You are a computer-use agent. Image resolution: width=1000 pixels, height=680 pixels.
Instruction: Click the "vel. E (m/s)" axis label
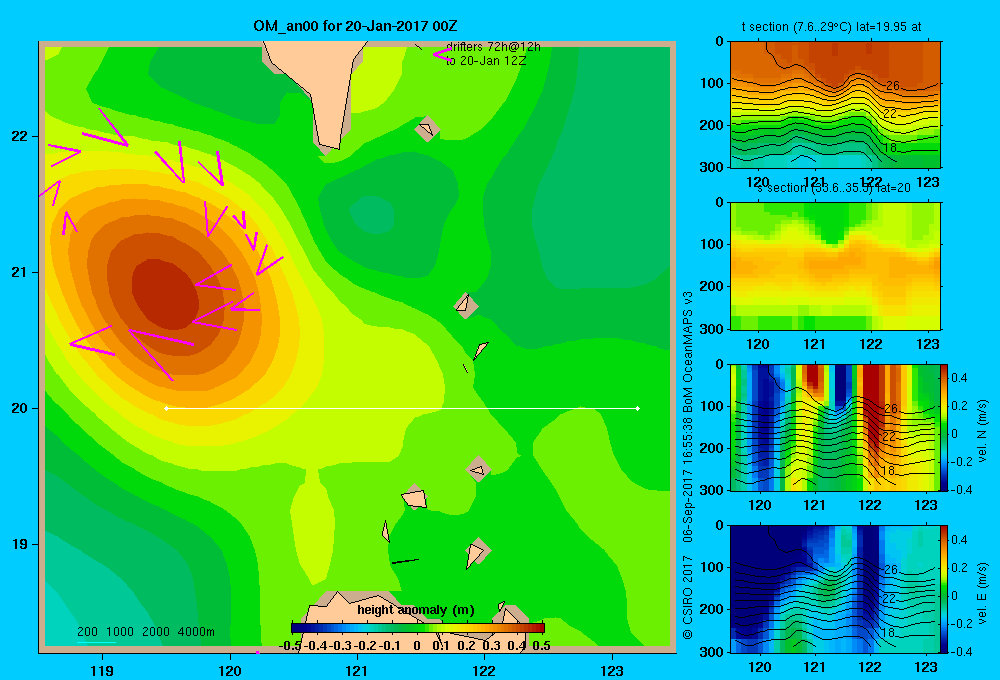983,593
